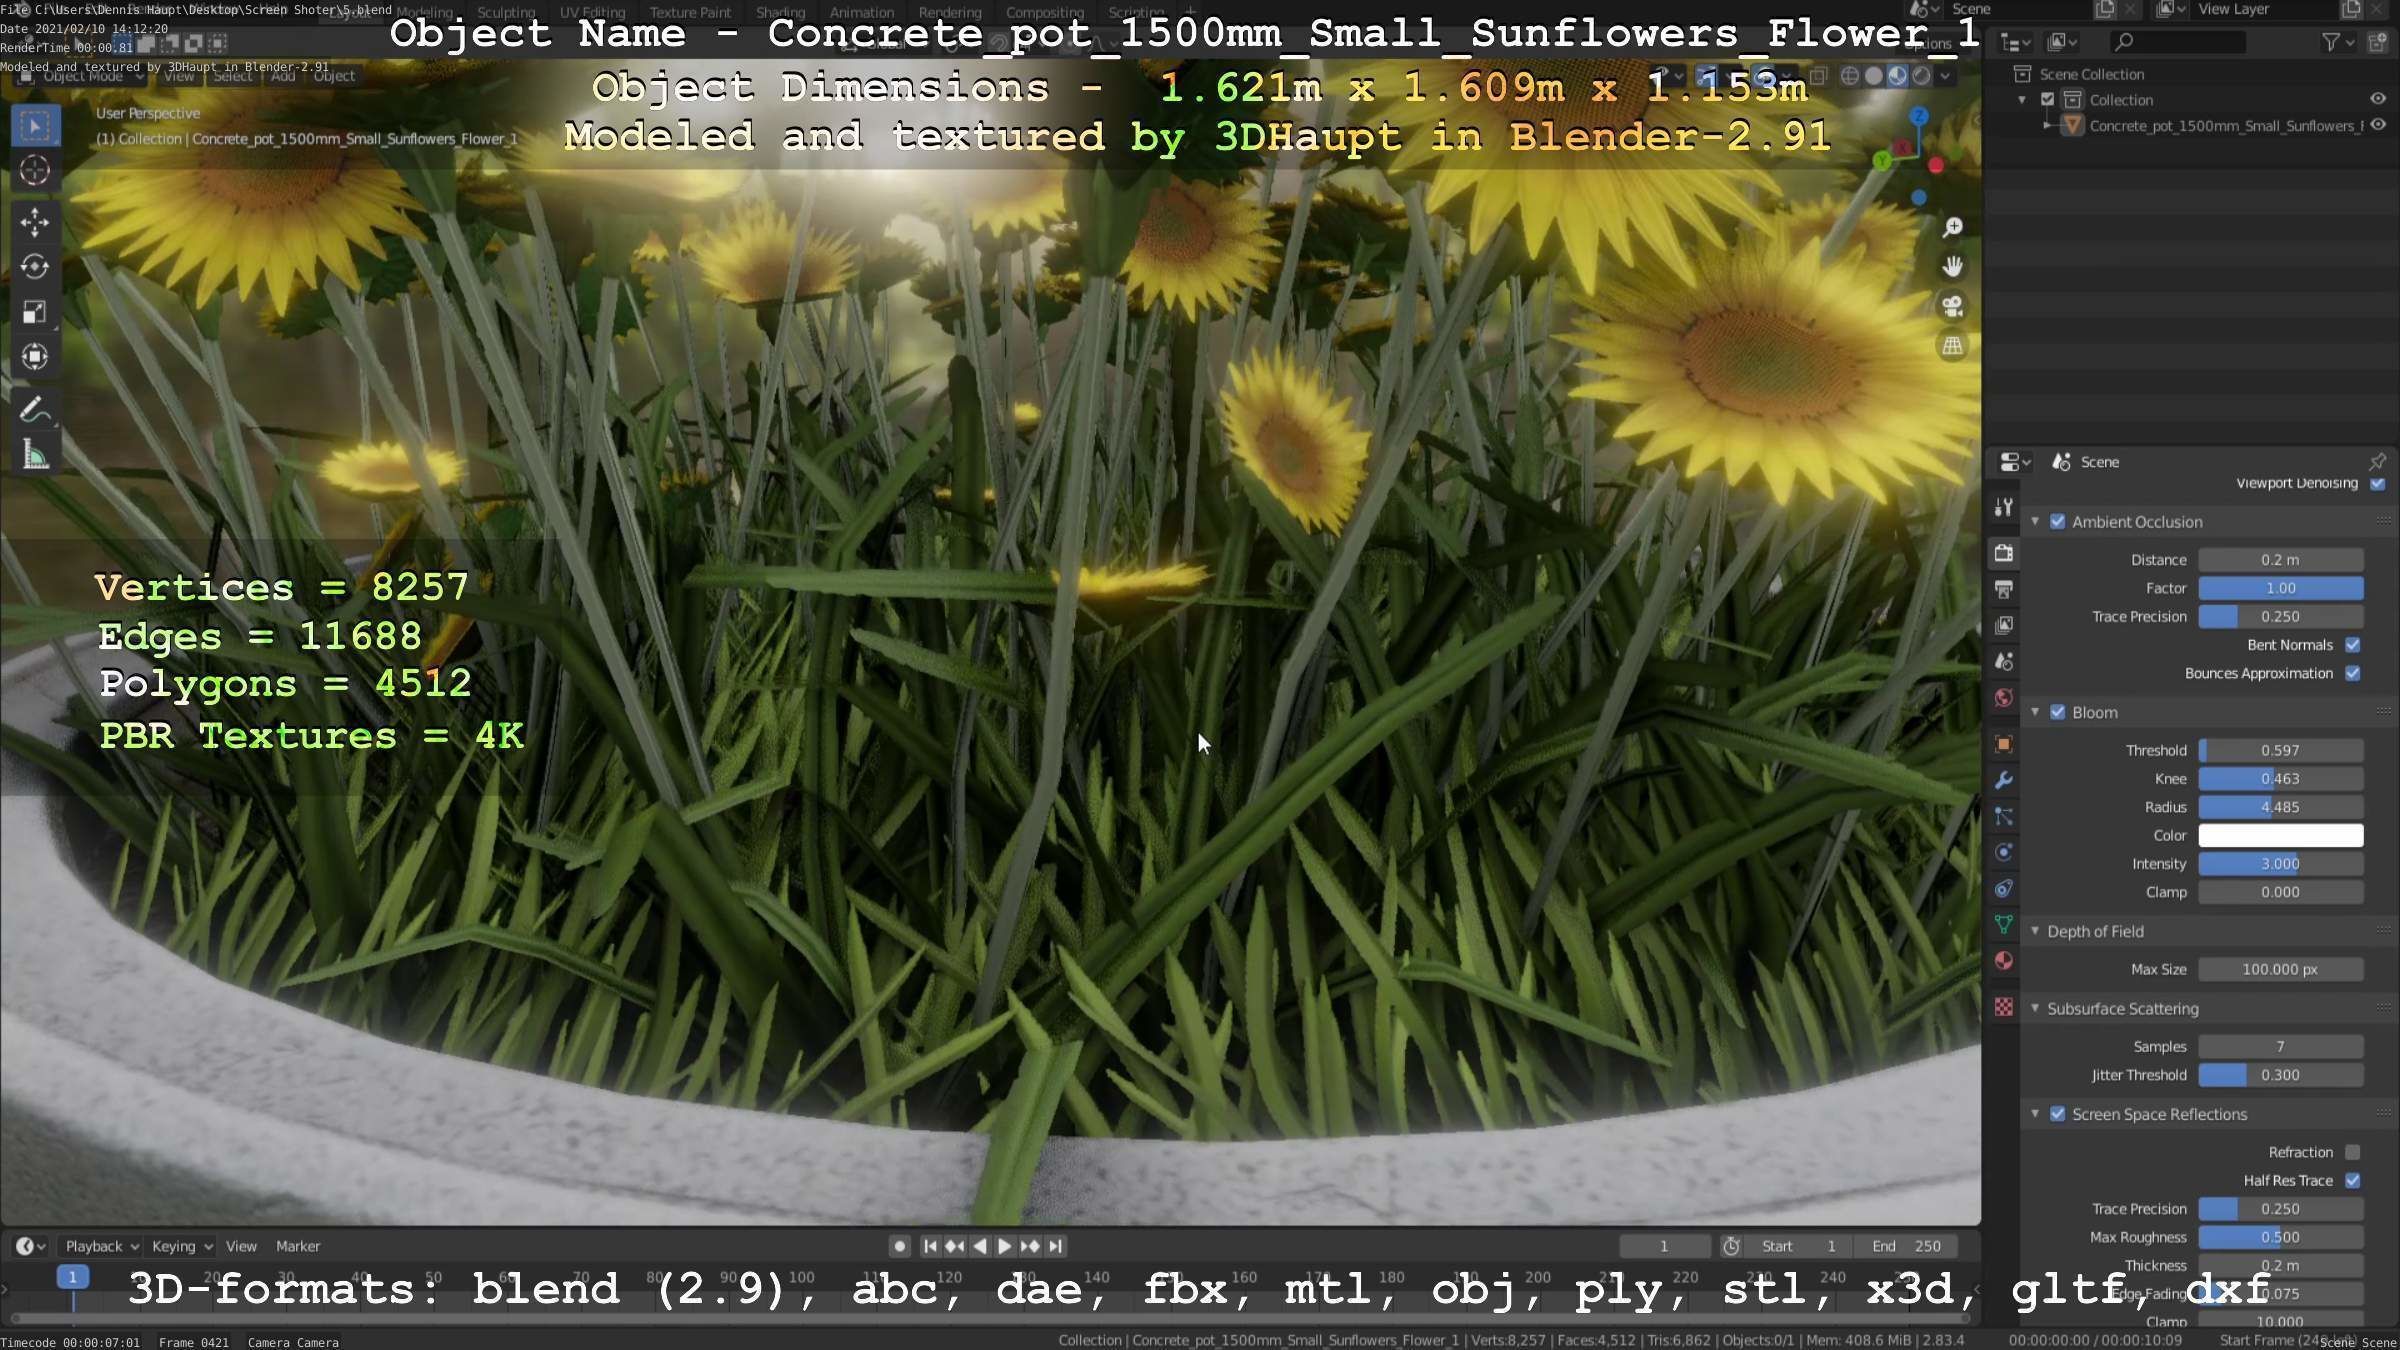Open the Modifiers wrench tab
Screen dimensions: 2400x1350
[2003, 780]
